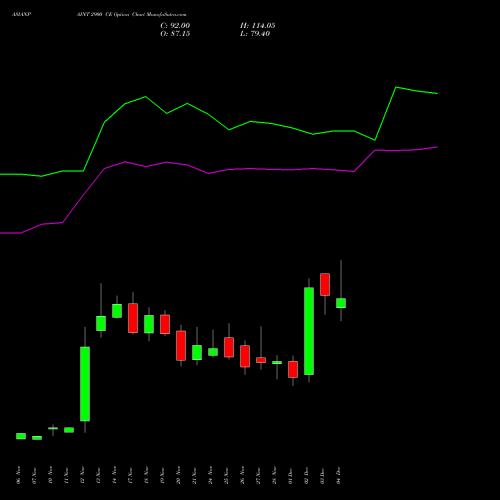Viewport: 500px width, 500px height.
Task: Select the red candle for 25 Nov
Action: 229,347
